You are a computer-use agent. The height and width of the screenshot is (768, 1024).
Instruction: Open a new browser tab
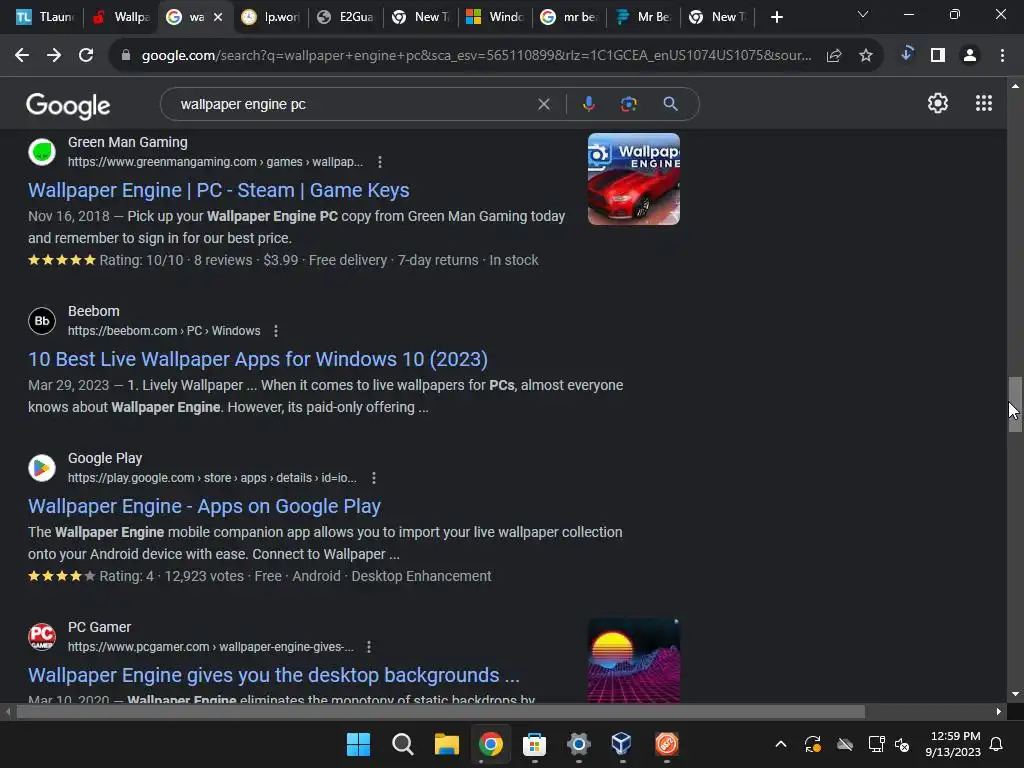click(776, 17)
